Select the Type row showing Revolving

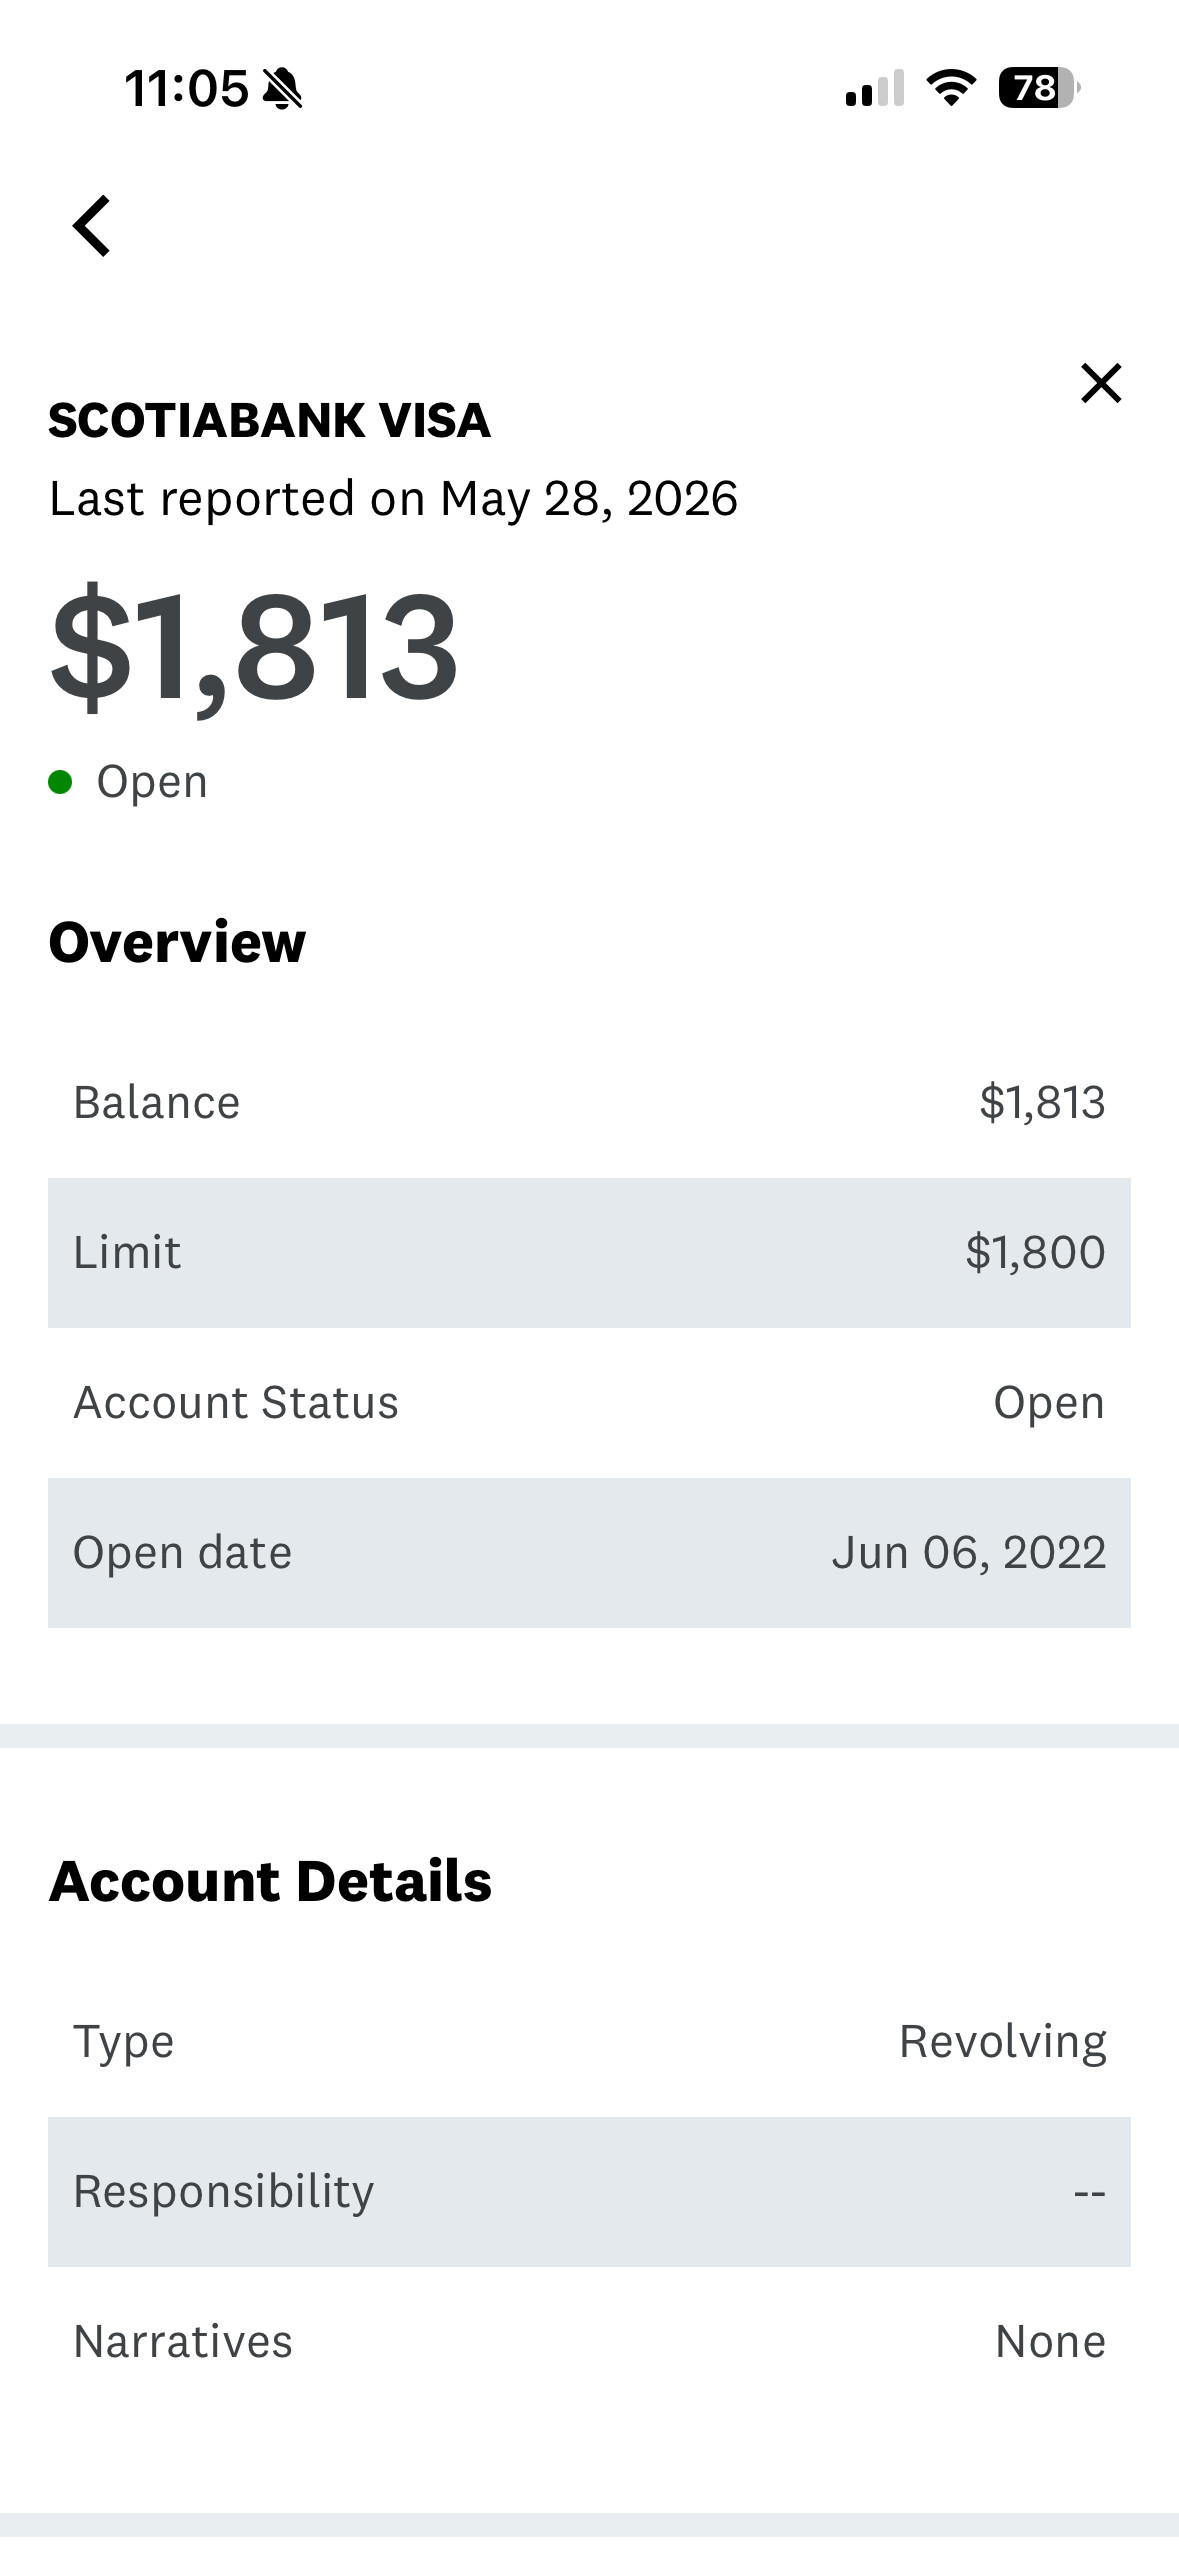[x=589, y=2042]
